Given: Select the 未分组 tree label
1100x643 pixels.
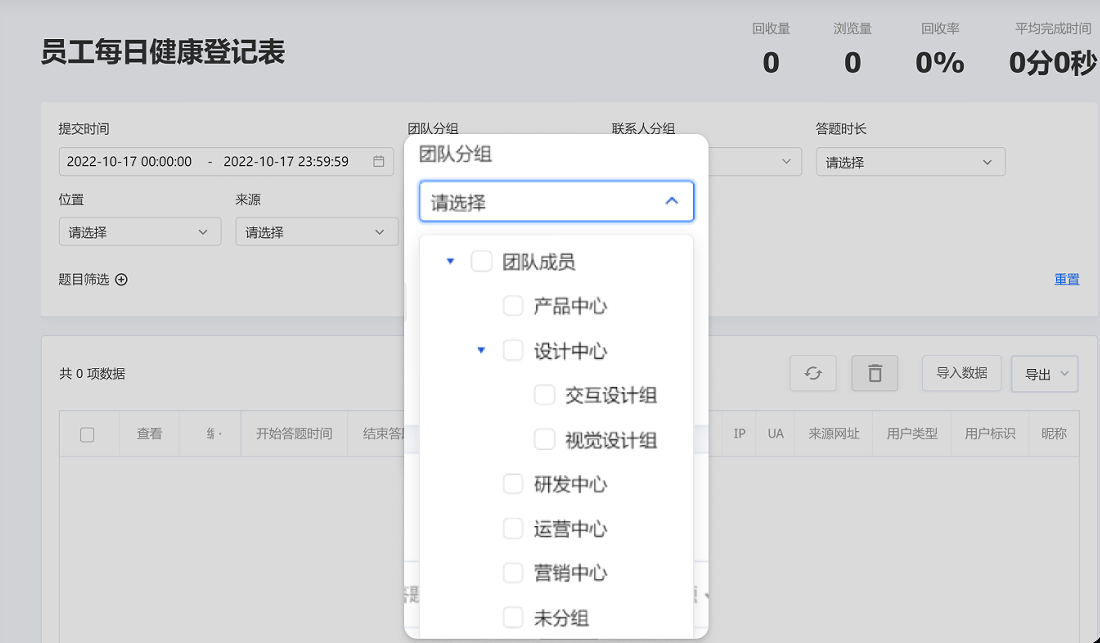Looking at the screenshot, I should [x=561, y=618].
